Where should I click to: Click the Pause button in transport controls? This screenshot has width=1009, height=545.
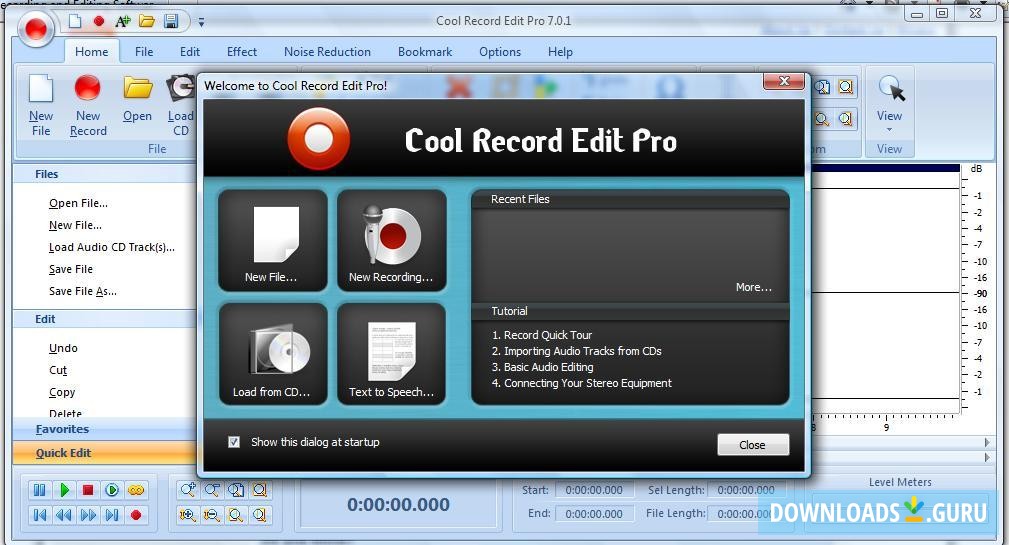pos(39,490)
